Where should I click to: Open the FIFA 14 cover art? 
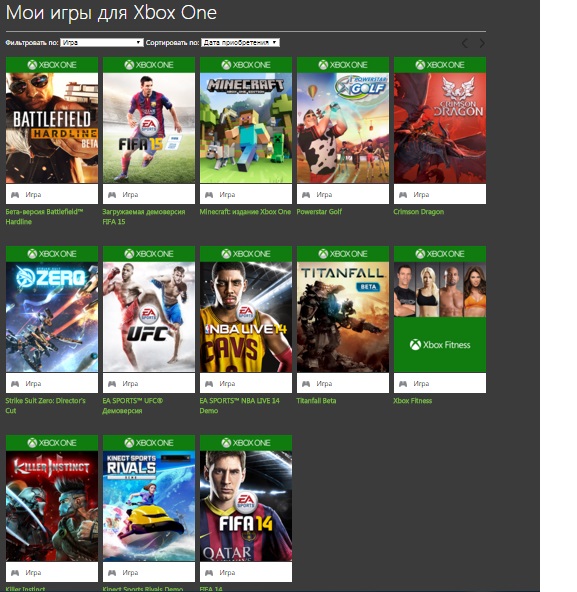(246, 506)
